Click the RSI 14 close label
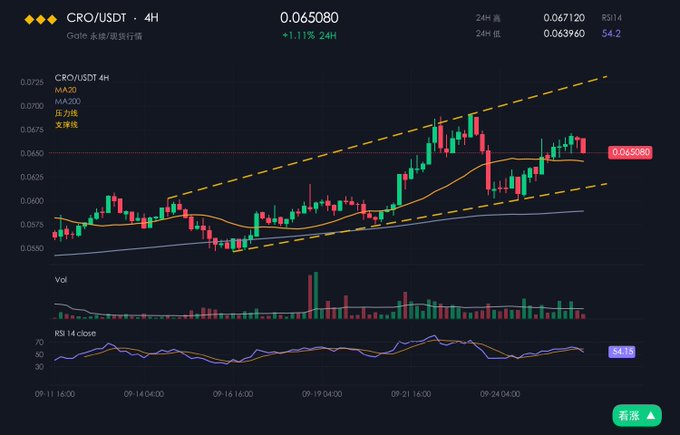The width and height of the screenshot is (680, 435). click(x=75, y=333)
